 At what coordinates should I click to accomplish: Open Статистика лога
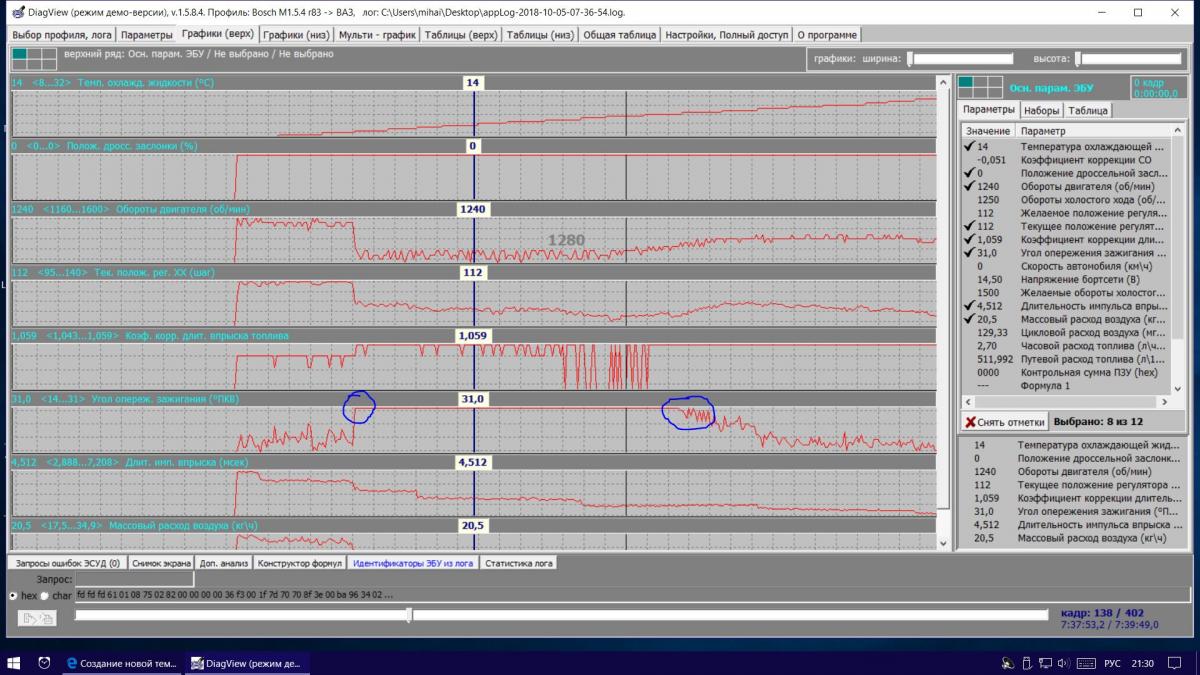518,563
